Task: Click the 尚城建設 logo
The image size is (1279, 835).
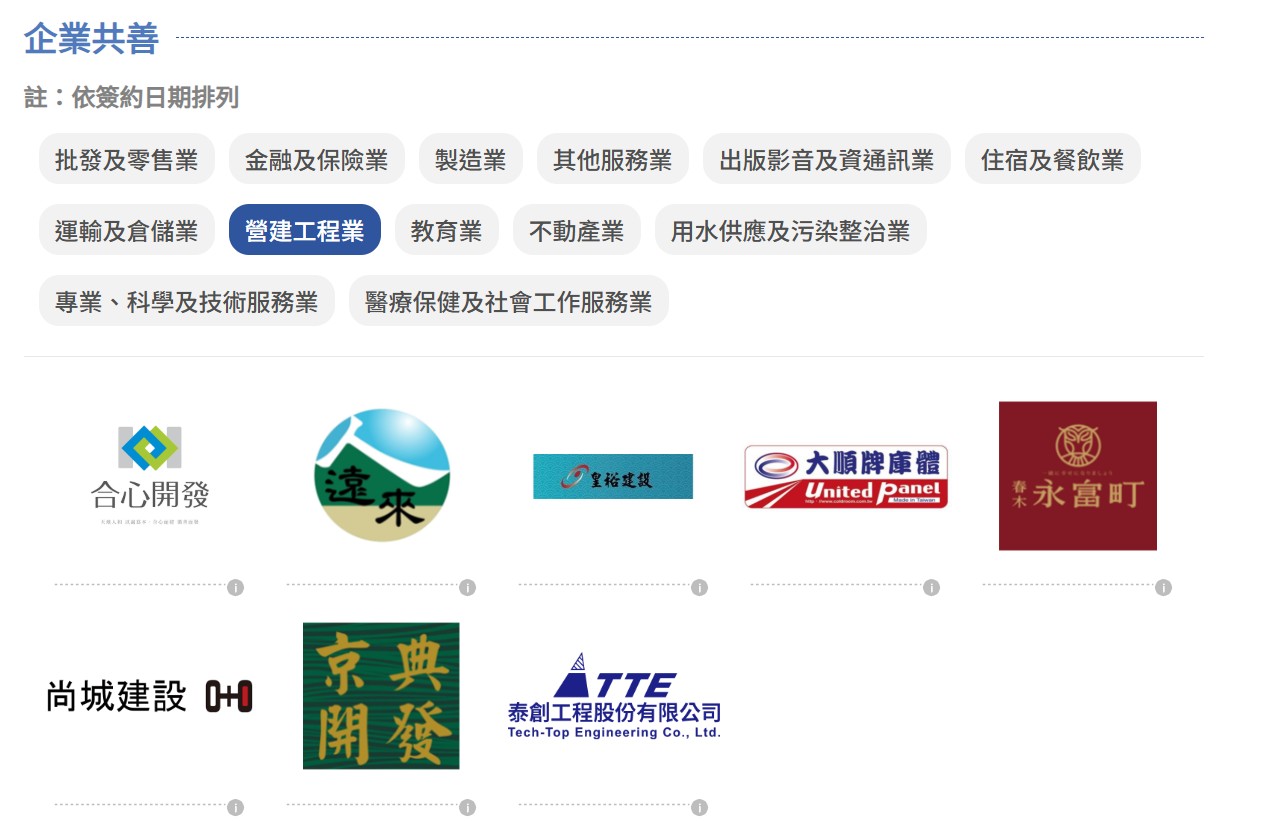Action: click(150, 696)
